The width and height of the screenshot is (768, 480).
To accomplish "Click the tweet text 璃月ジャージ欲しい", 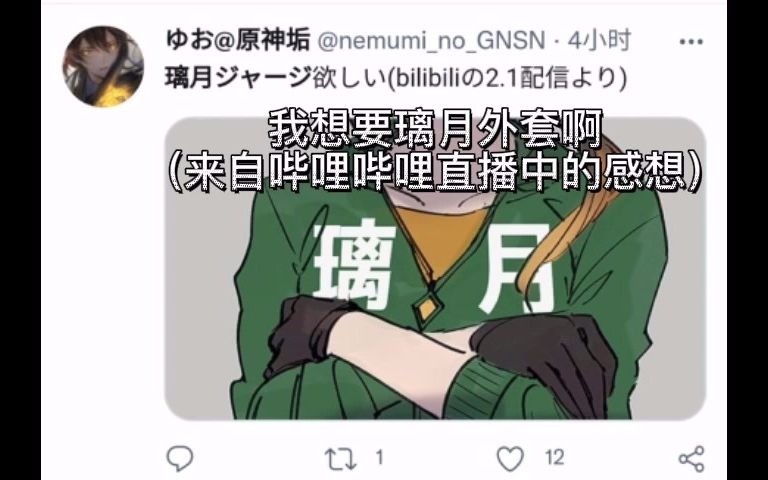I will pyautogui.click(x=276, y=77).
